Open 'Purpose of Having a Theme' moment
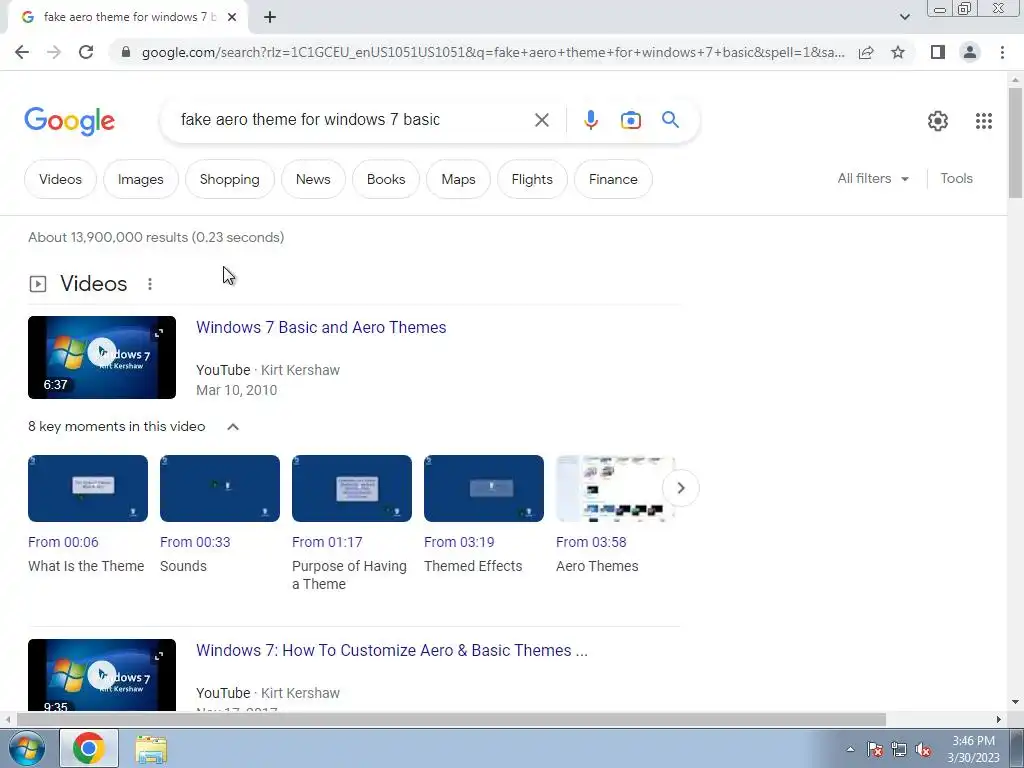The image size is (1024, 768). click(351, 488)
